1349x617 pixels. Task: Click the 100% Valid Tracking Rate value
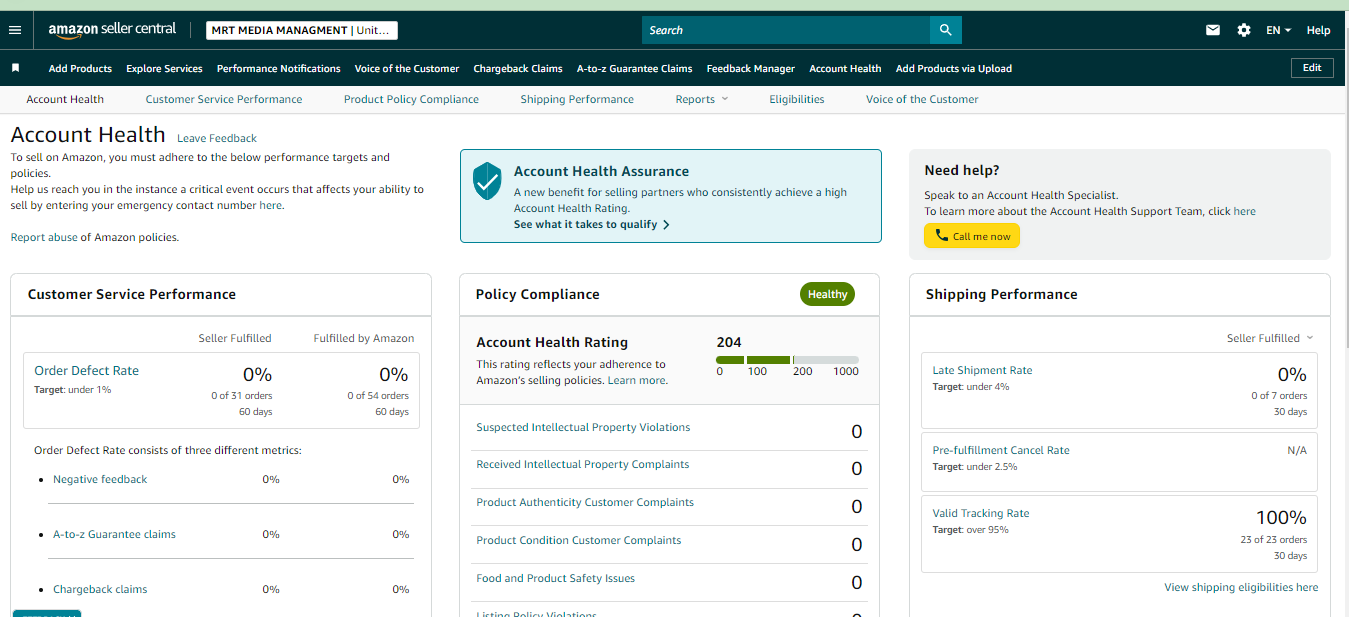[1281, 518]
